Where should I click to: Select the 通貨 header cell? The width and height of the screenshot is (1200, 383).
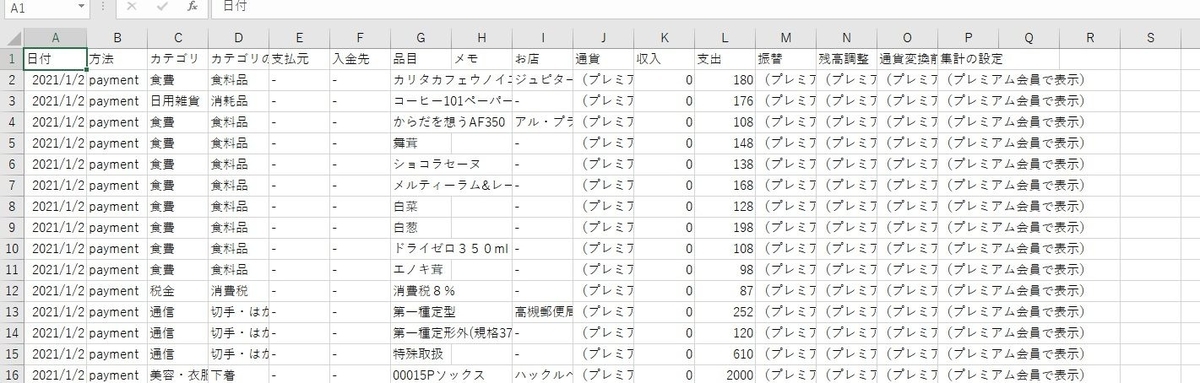pos(604,58)
